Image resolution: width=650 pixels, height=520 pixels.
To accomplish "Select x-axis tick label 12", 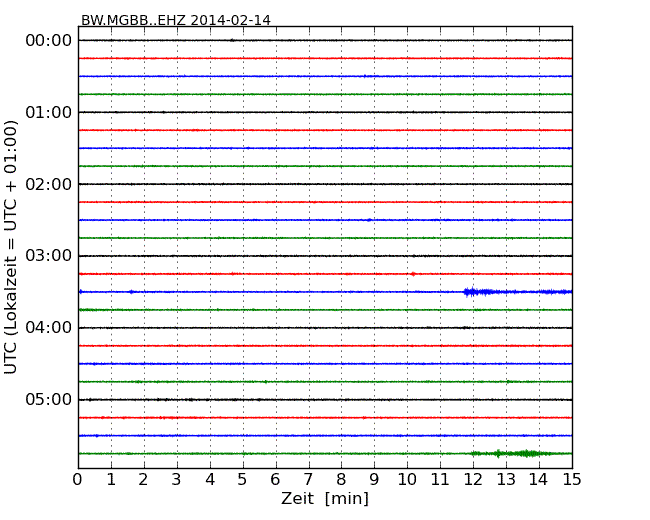I will 473,480.
